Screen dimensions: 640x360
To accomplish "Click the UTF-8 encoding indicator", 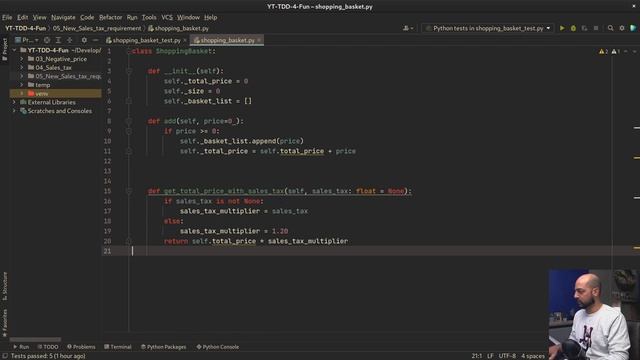I will pos(507,356).
